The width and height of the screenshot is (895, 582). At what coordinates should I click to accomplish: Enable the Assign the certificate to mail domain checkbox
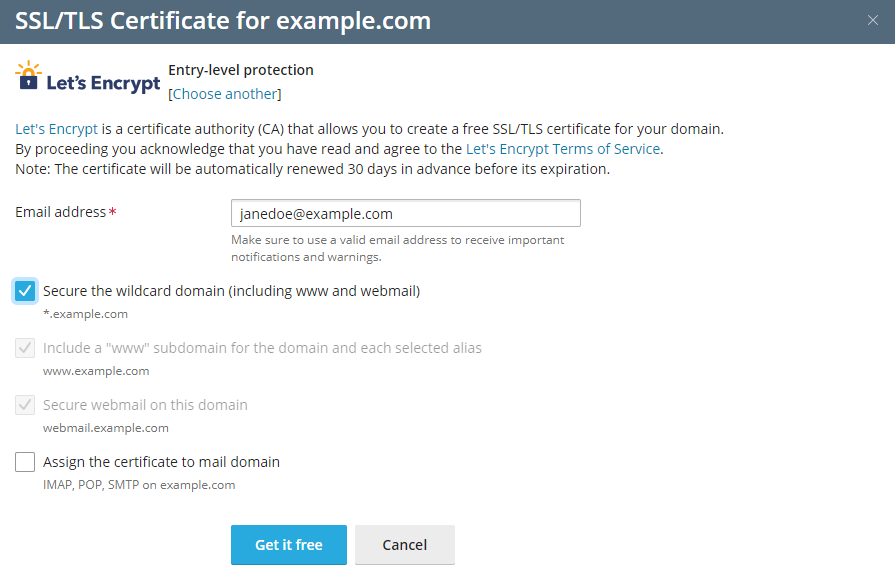tap(26, 462)
